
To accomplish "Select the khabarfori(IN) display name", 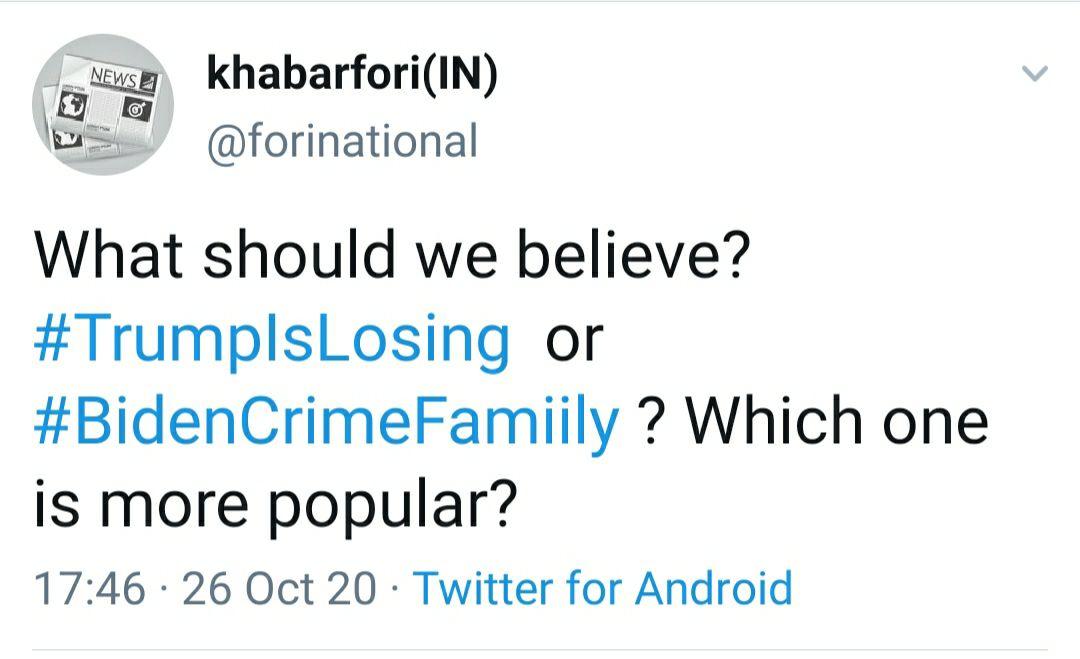I will pyautogui.click(x=352, y=77).
